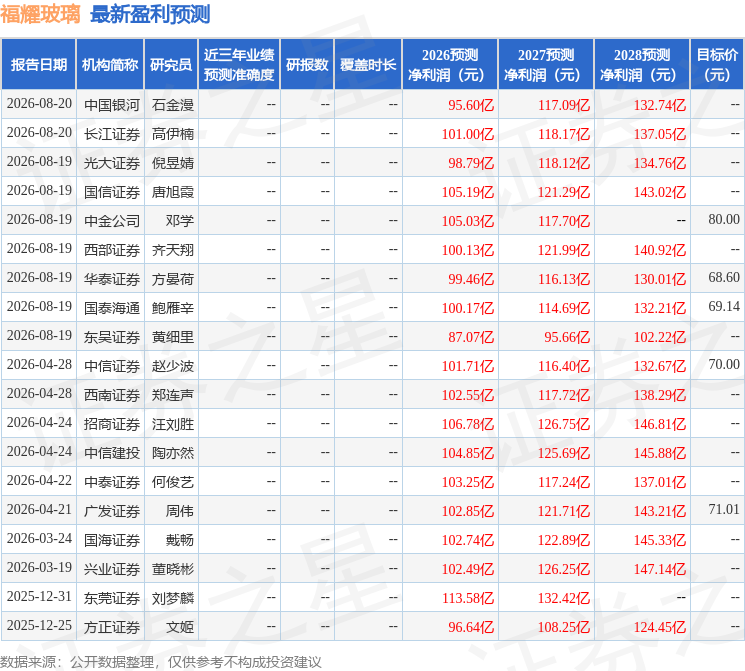Select the 中泰证券 institution cell

click(112, 481)
